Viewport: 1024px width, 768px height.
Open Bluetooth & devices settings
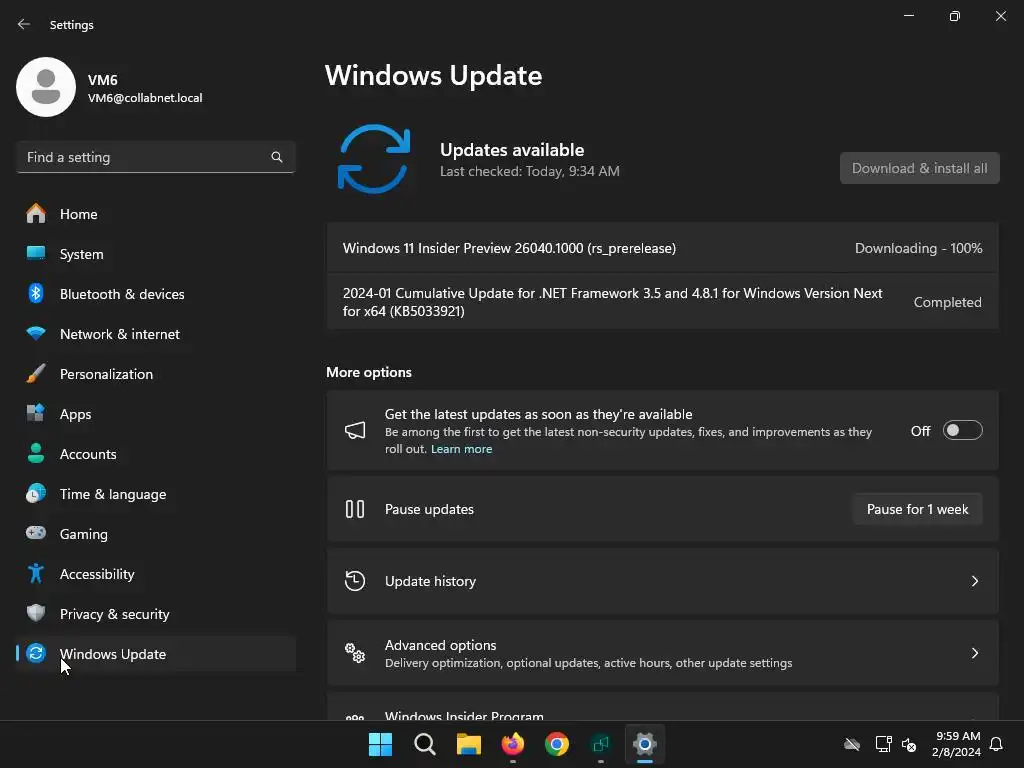[x=155, y=293]
